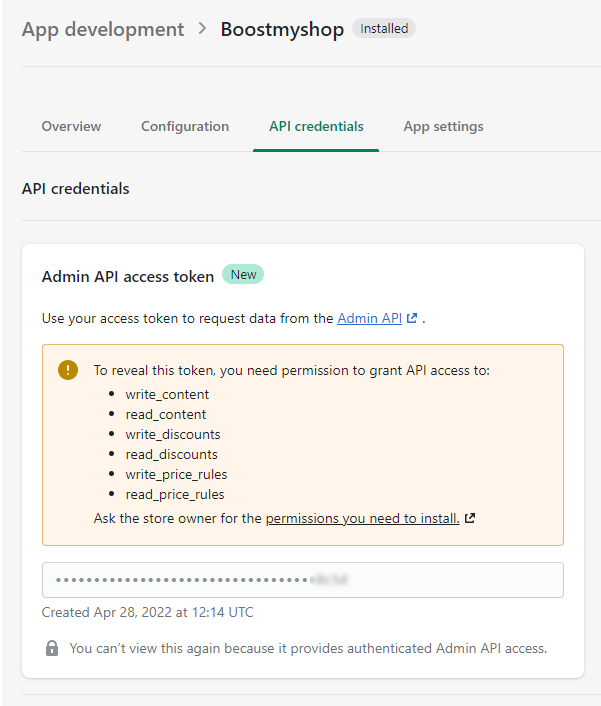Click the read_price_rules permission item
Image resolution: width=601 pixels, height=706 pixels.
[175, 494]
